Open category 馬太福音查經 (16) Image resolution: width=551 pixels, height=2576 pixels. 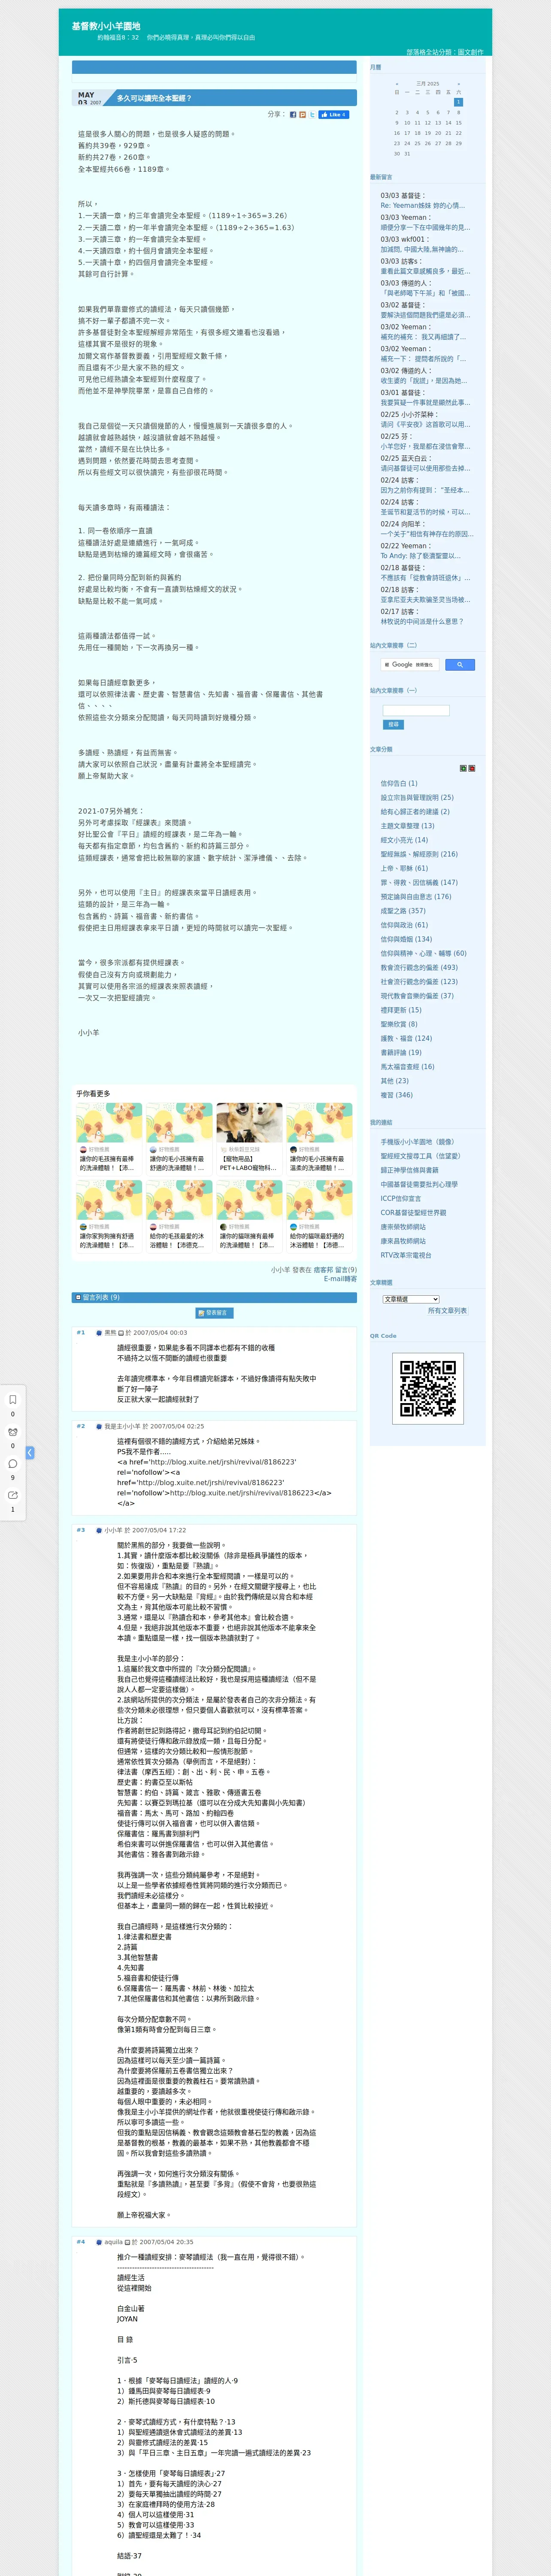407,1067
